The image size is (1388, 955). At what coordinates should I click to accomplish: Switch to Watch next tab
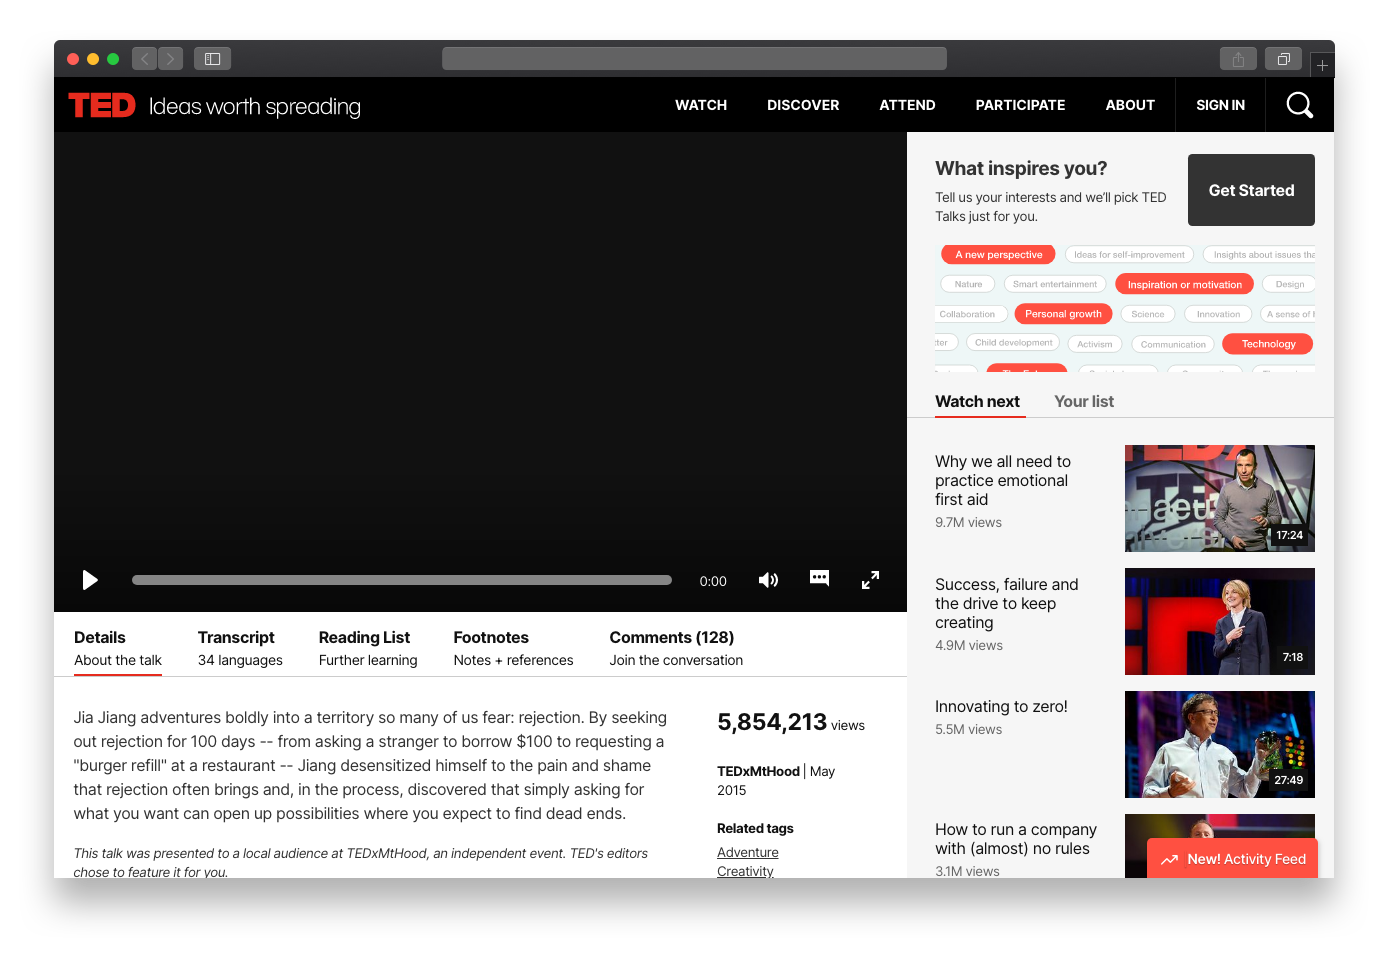click(977, 401)
